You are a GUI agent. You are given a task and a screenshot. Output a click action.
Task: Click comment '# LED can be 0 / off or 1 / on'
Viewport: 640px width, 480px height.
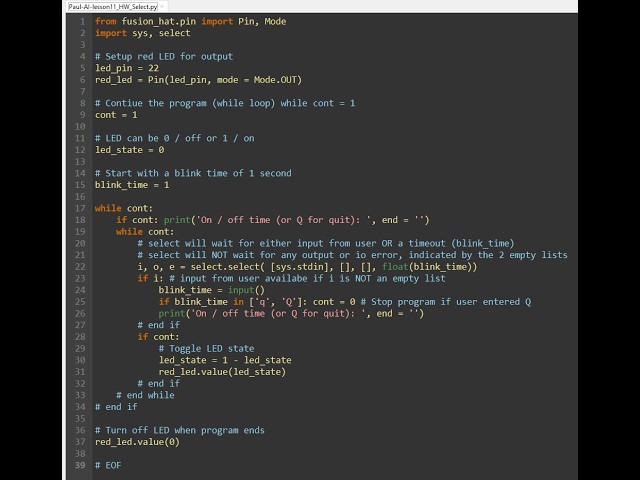[x=174, y=138]
